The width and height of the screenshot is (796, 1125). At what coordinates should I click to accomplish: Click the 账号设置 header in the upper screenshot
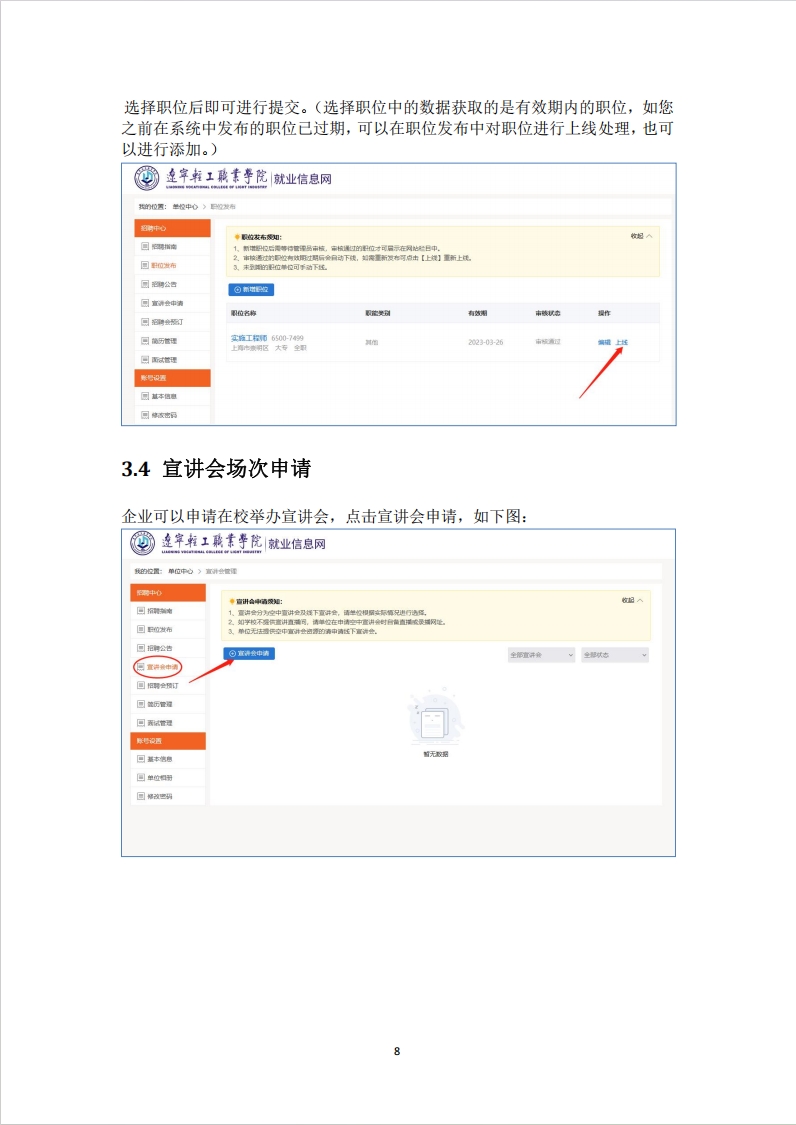tap(172, 377)
